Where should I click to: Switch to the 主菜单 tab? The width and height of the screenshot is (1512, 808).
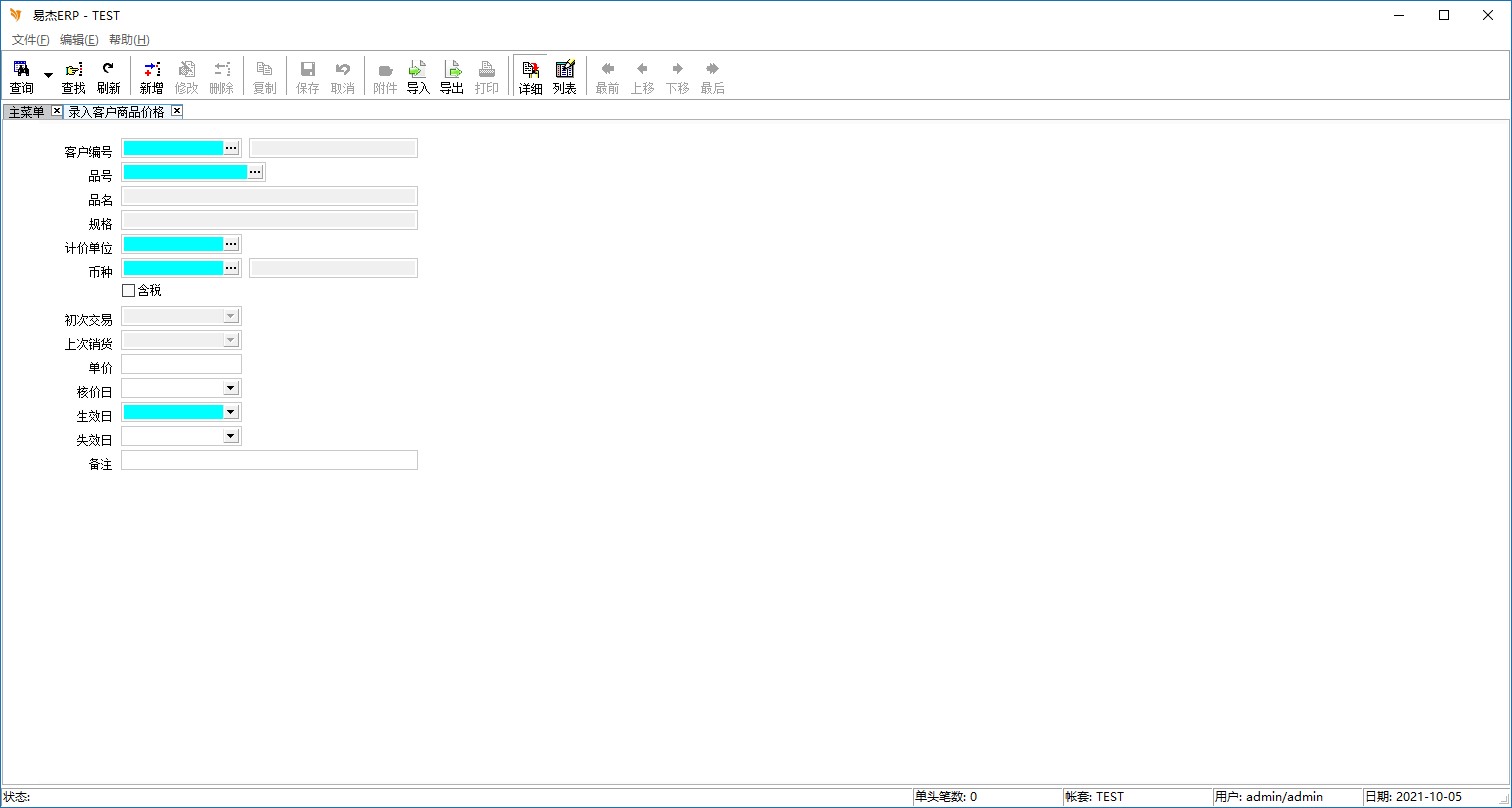pyautogui.click(x=26, y=112)
